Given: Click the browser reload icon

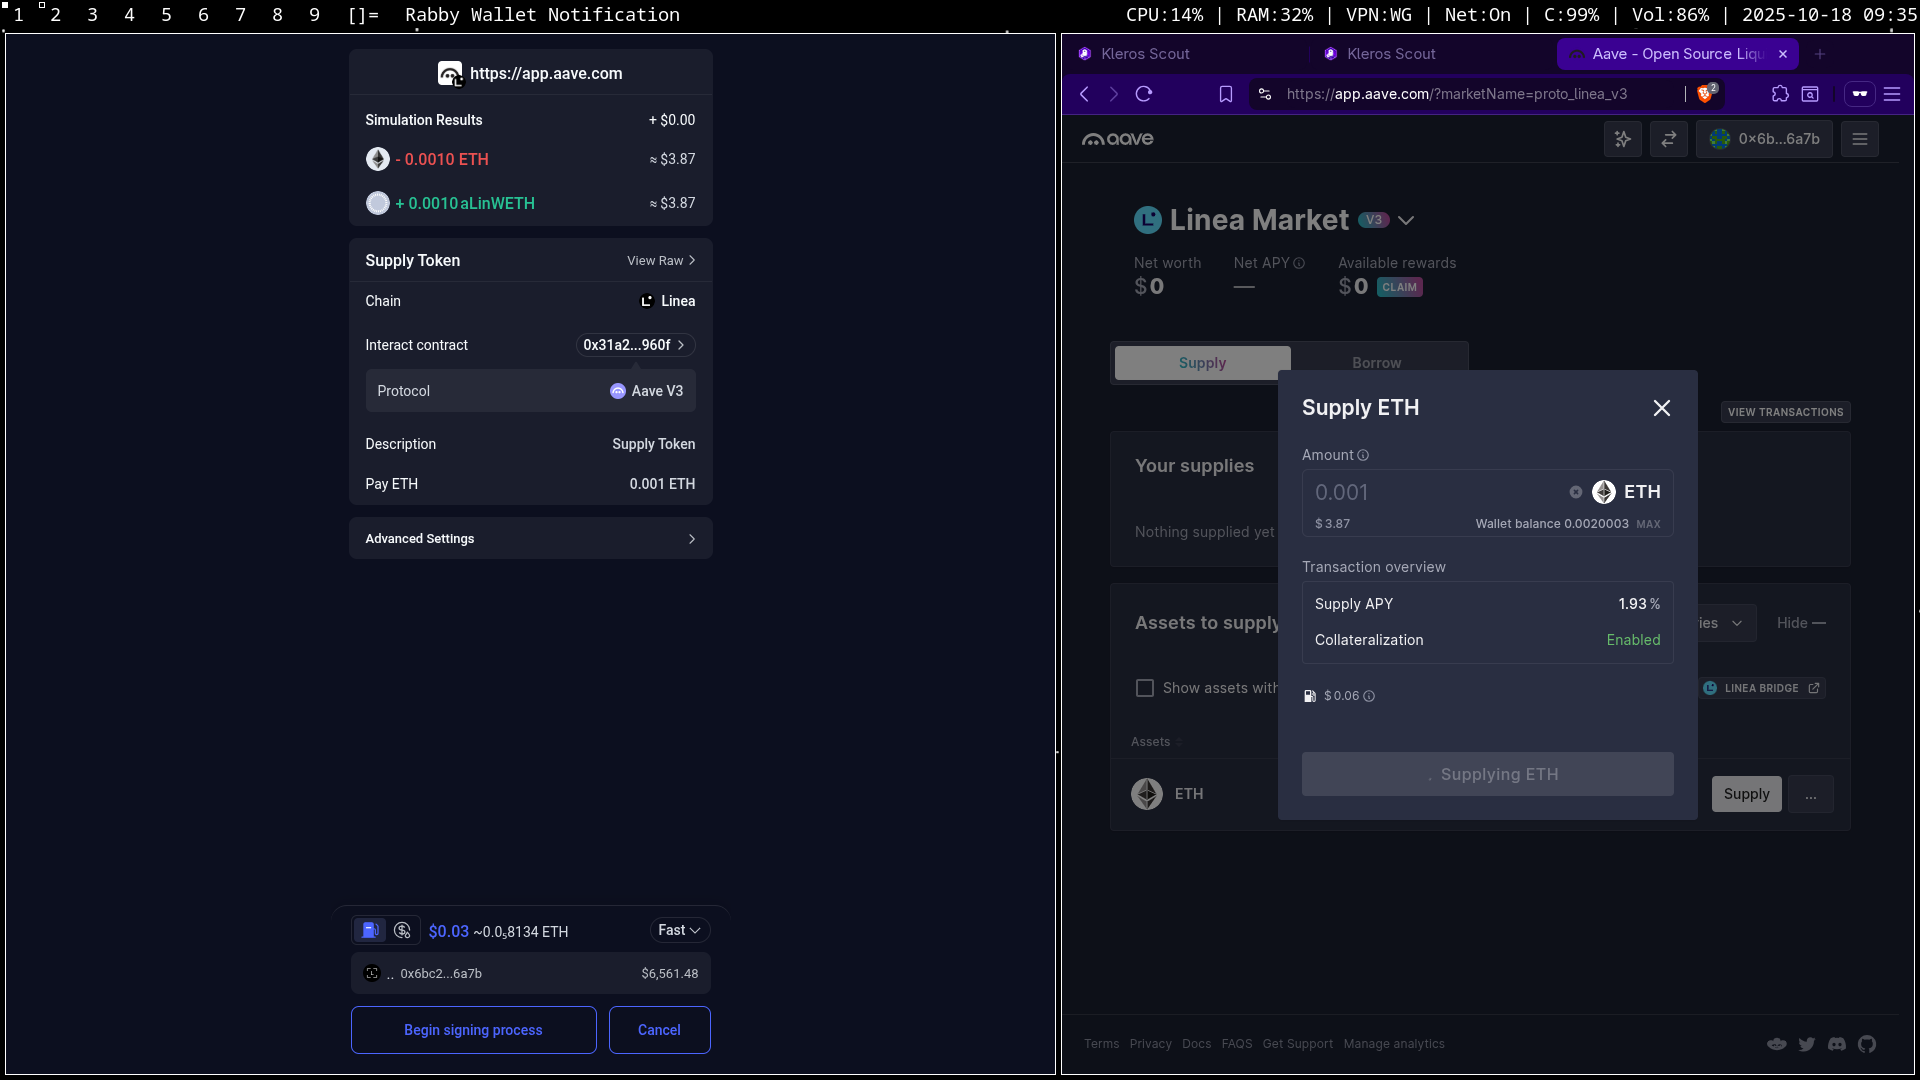Looking at the screenshot, I should pos(1144,94).
